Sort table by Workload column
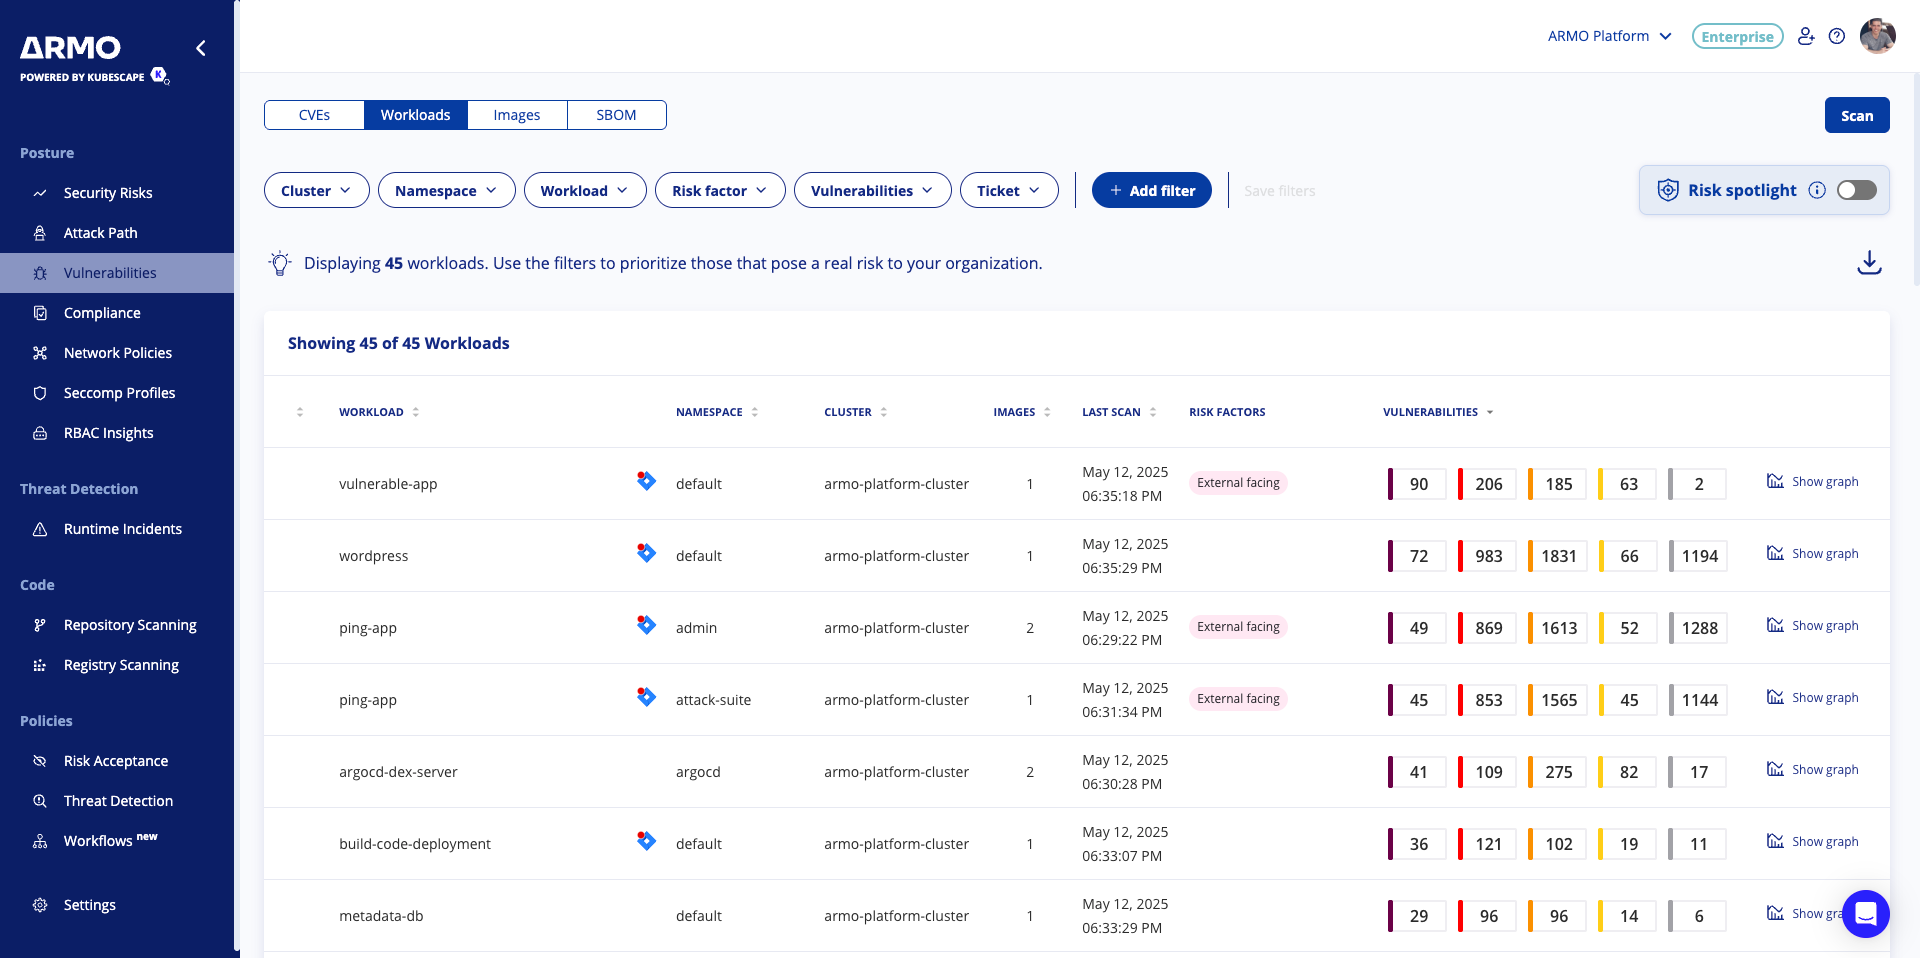 pyautogui.click(x=379, y=412)
